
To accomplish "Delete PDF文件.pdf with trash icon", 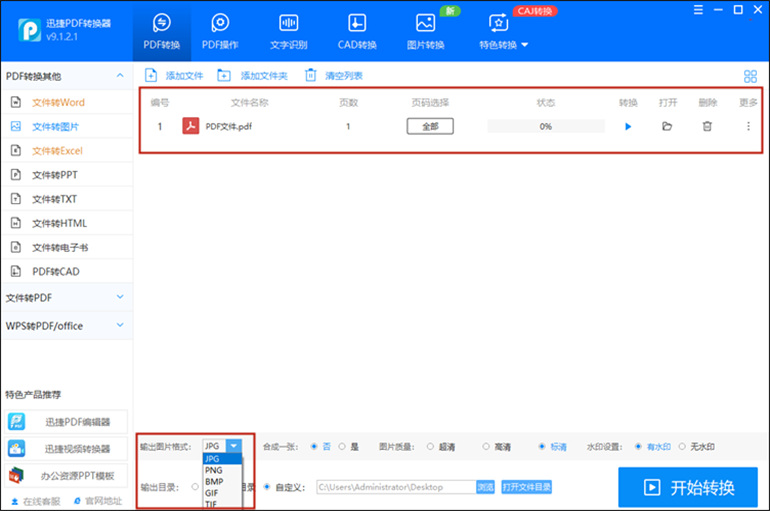I will tap(707, 127).
